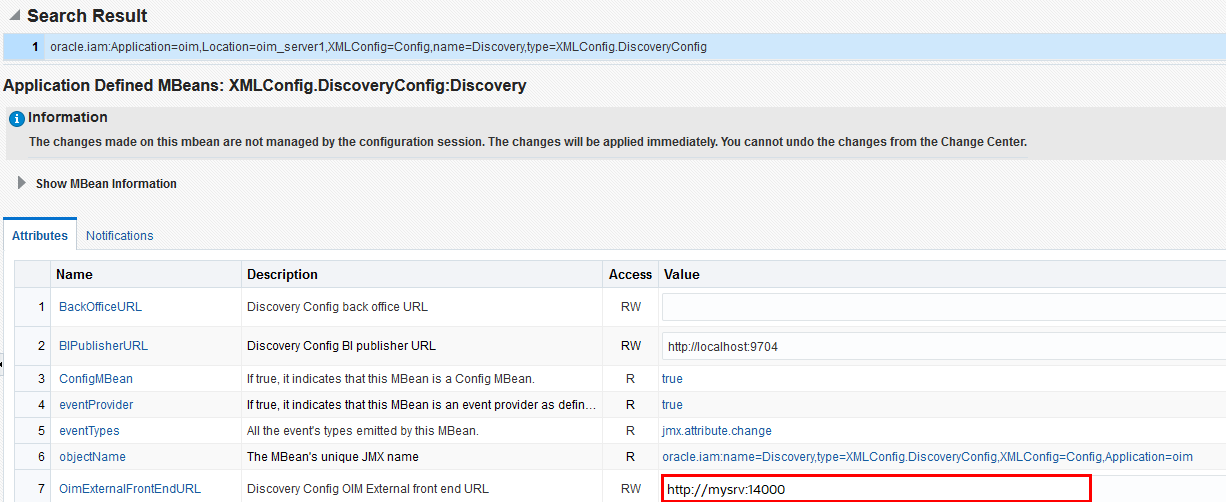This screenshot has width=1226, height=502.
Task: Click the Name column header
Action: [x=73, y=274]
